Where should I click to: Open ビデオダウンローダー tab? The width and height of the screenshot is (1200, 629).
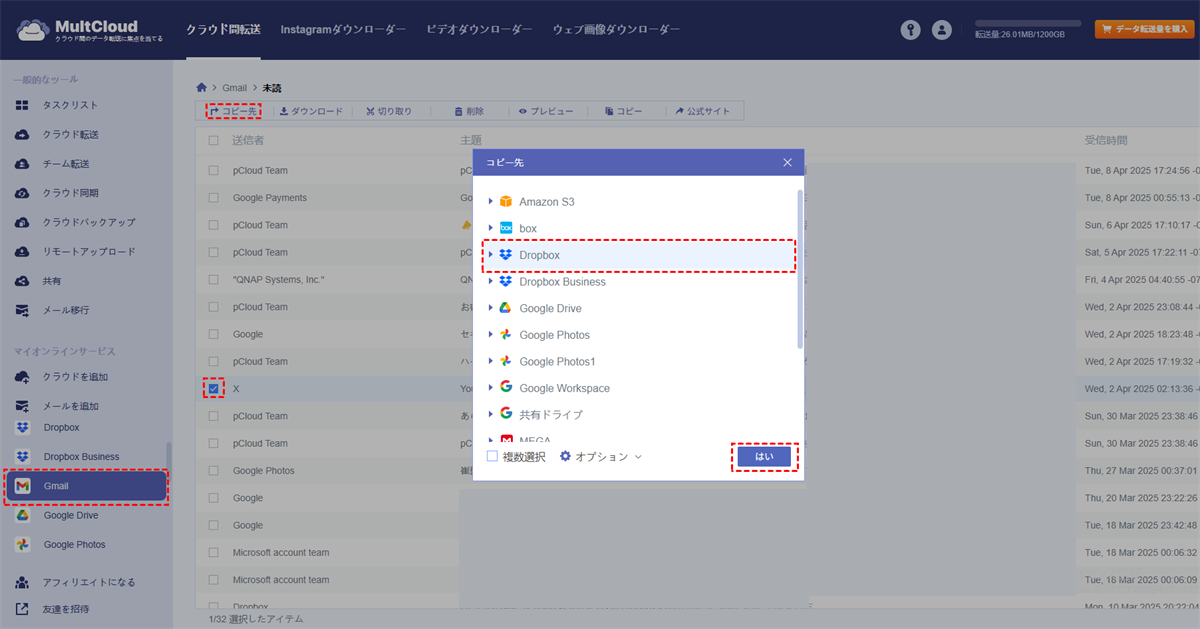[479, 30]
